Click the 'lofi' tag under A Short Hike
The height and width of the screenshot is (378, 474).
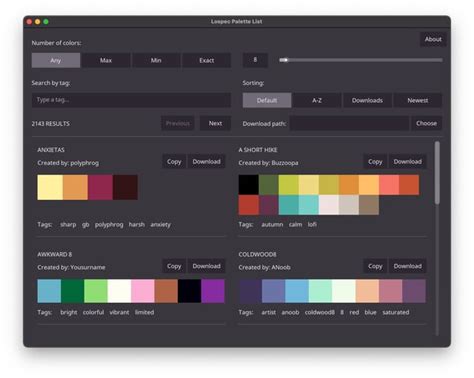click(x=312, y=225)
